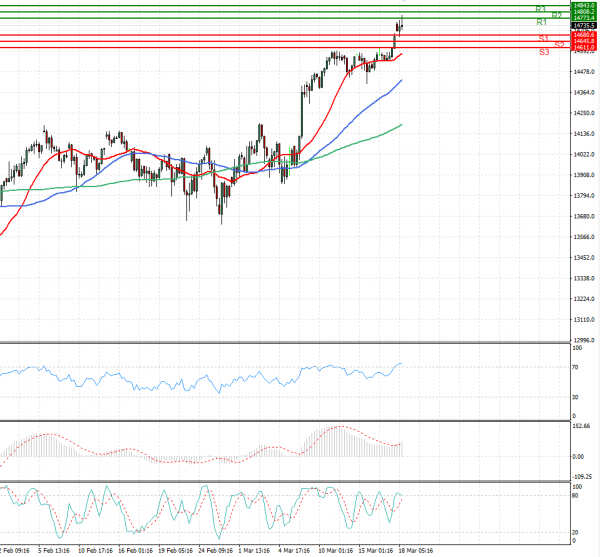The height and width of the screenshot is (557, 600).
Task: Click the -109.25 value on MACD scale
Action: coord(582,477)
